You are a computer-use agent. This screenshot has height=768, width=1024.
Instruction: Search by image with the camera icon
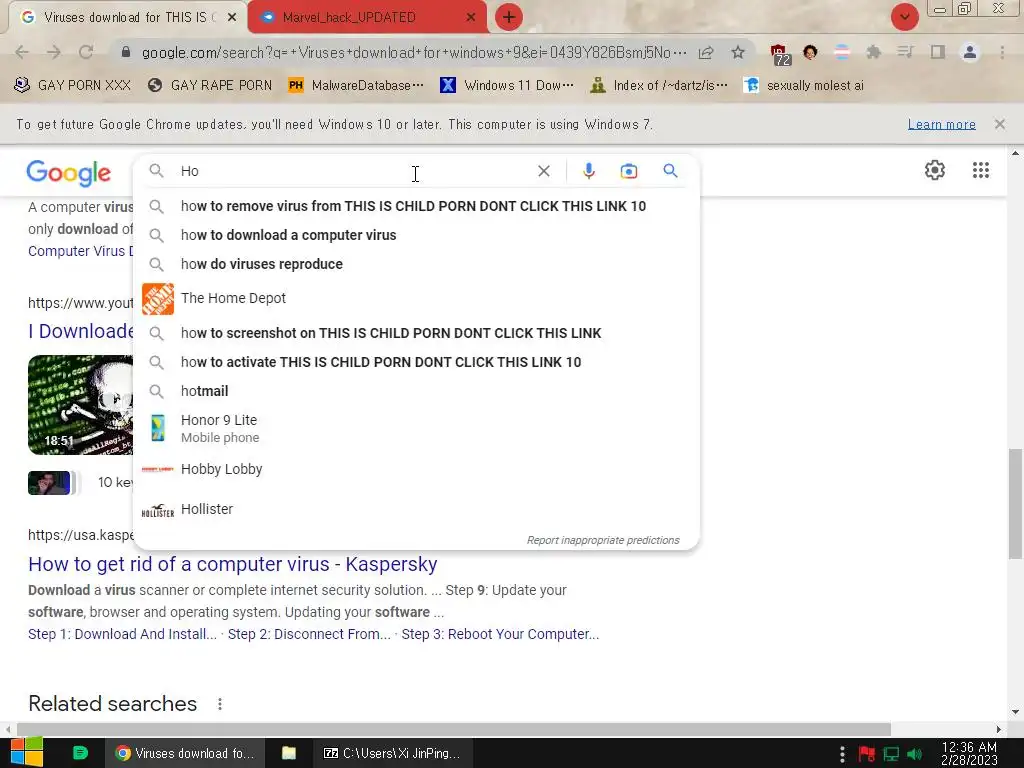click(628, 171)
